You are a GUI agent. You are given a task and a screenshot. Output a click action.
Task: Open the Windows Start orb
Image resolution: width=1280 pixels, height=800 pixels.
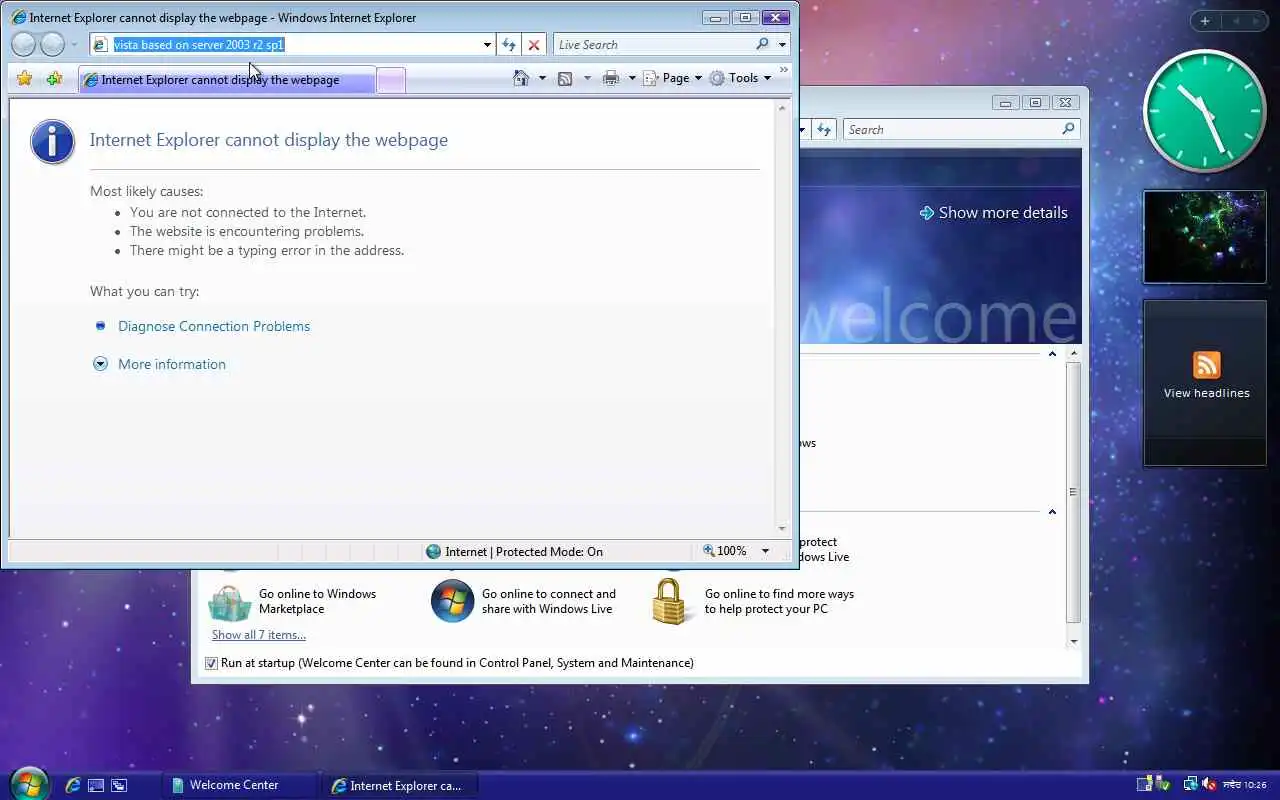[x=28, y=783]
